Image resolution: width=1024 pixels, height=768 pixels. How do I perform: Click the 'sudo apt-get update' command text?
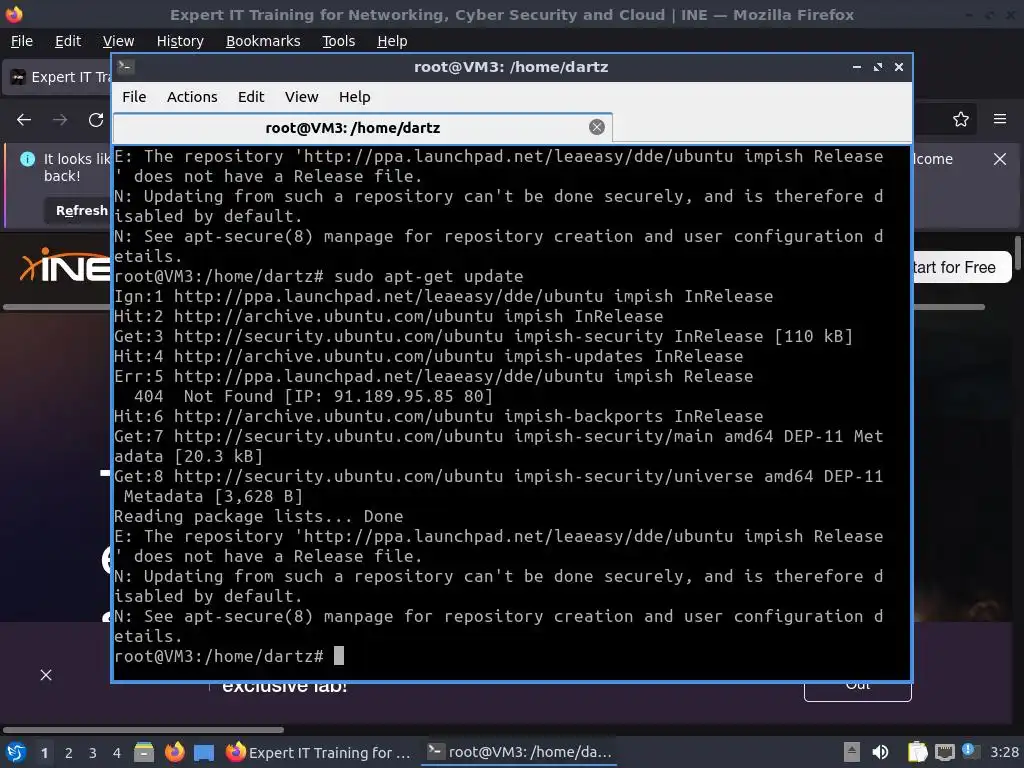428,276
